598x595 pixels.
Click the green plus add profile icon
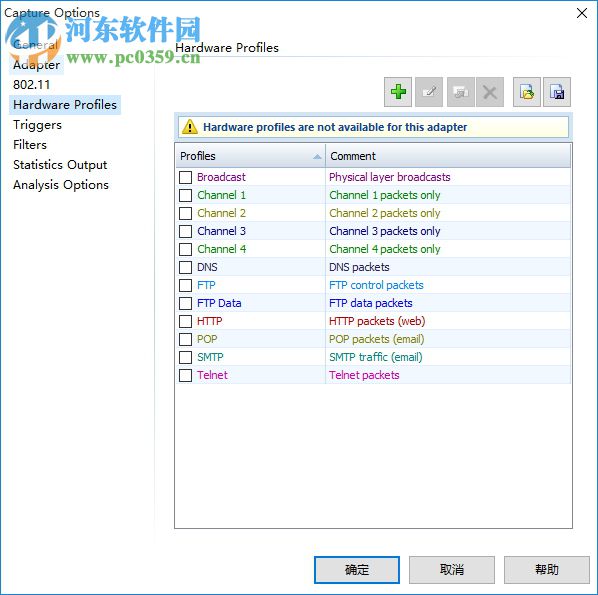(398, 92)
